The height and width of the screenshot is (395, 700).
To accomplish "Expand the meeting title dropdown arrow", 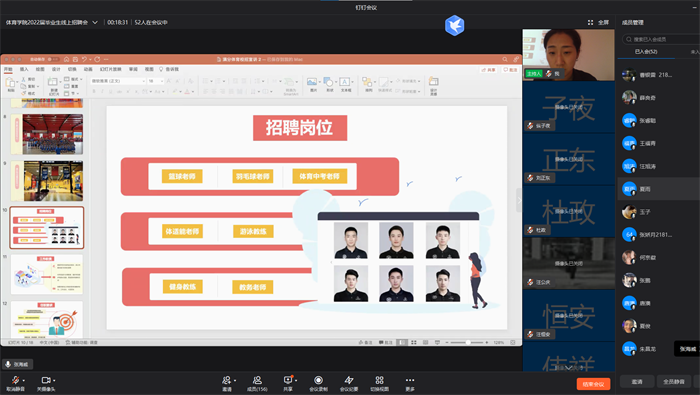I will pos(95,22).
